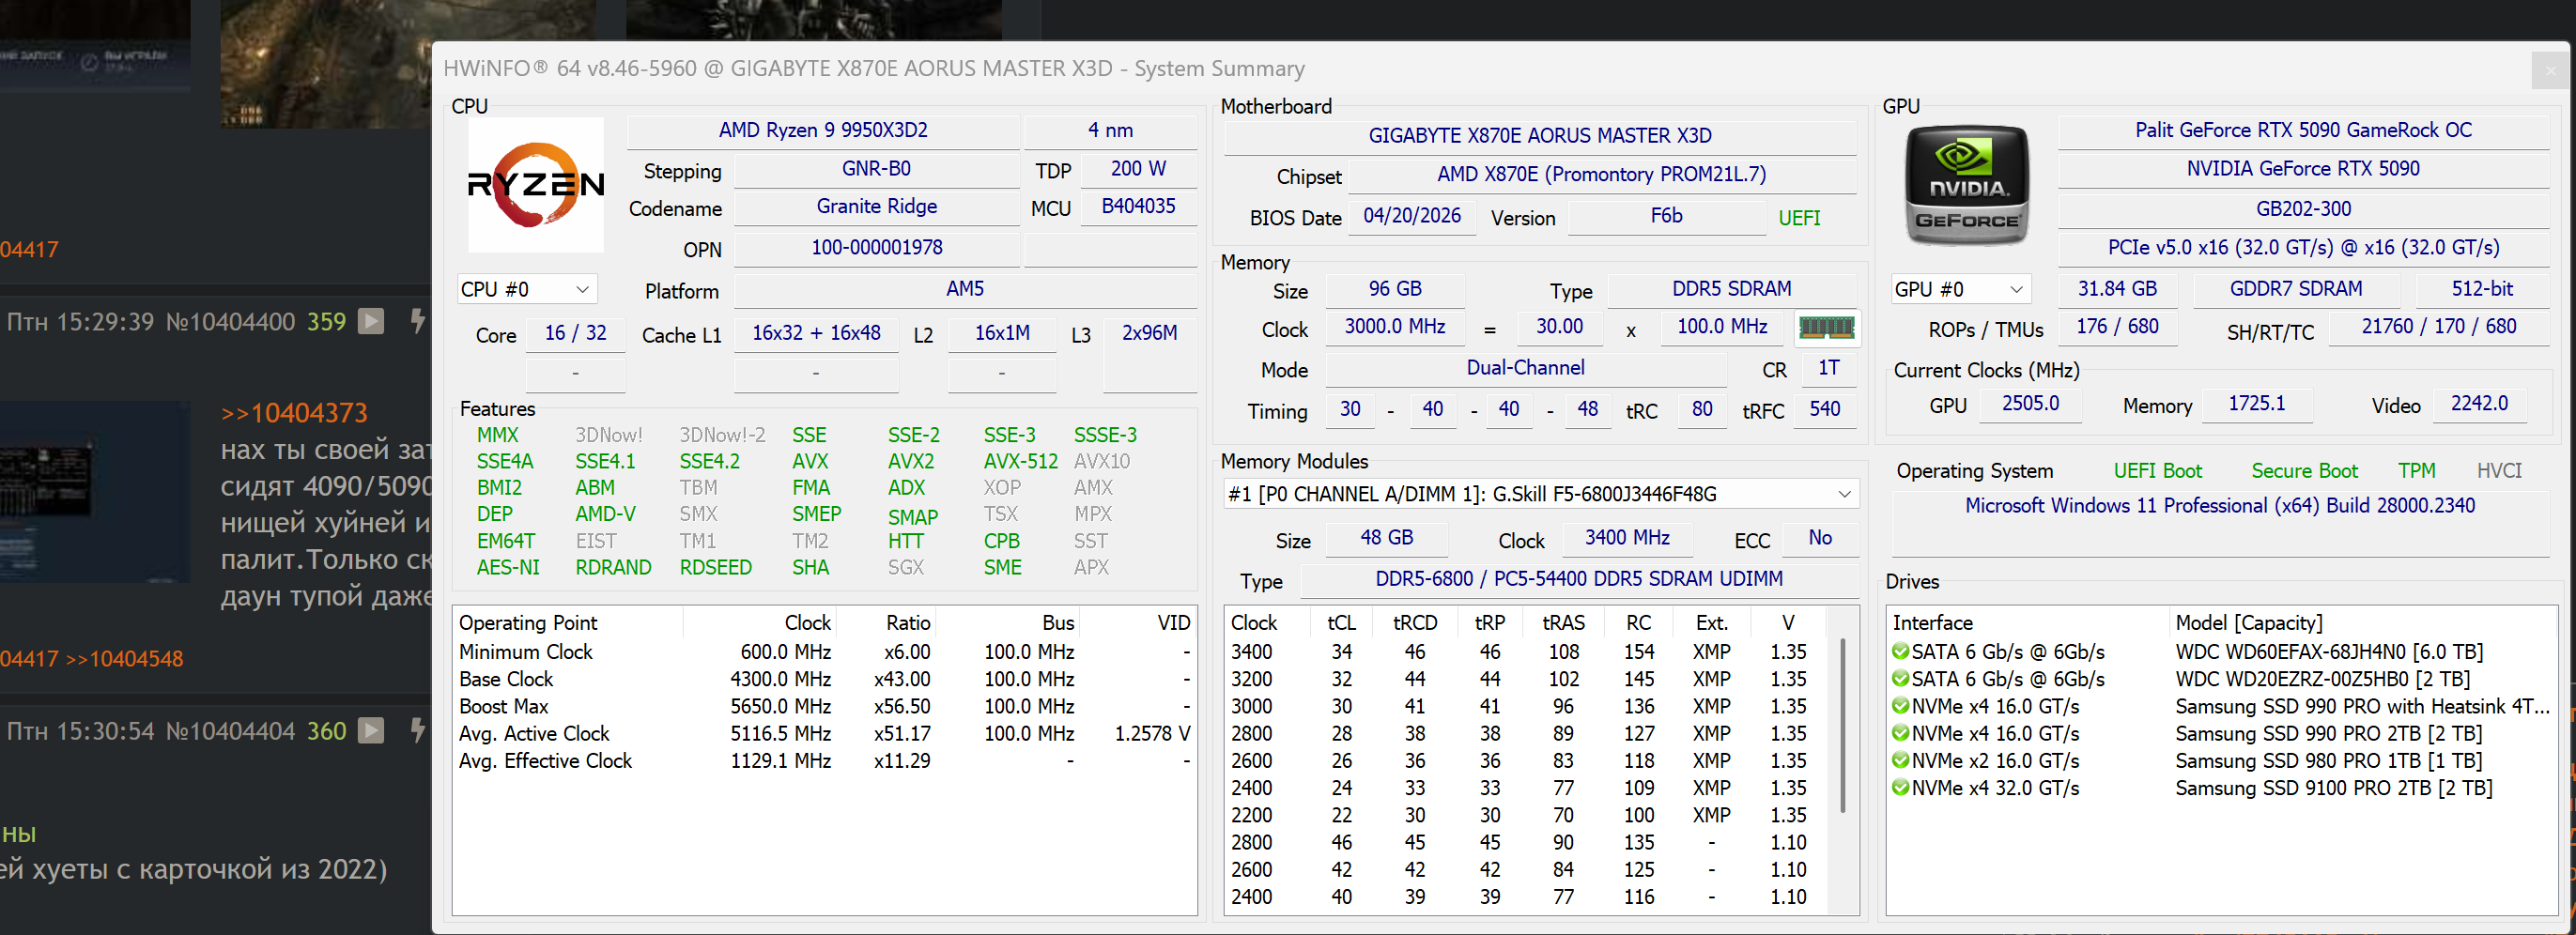Click the DDR5-6800 module type field
2576x935 pixels.
1578,580
